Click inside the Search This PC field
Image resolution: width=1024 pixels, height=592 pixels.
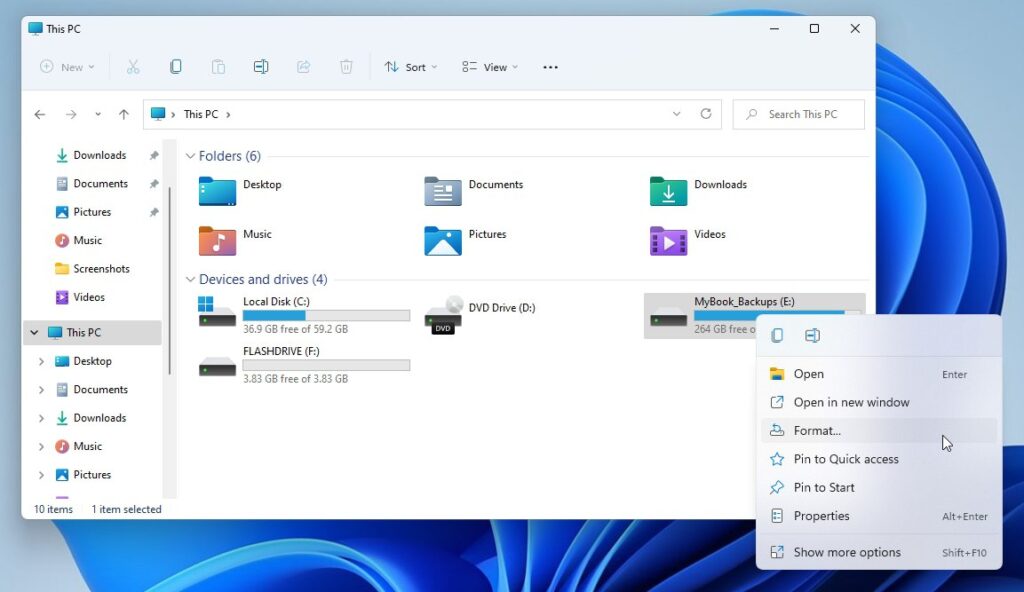pos(798,114)
